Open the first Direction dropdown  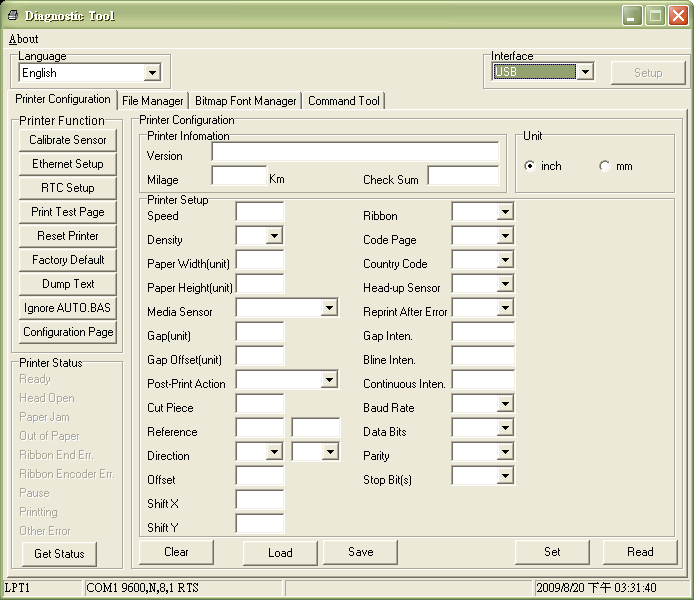[274, 452]
